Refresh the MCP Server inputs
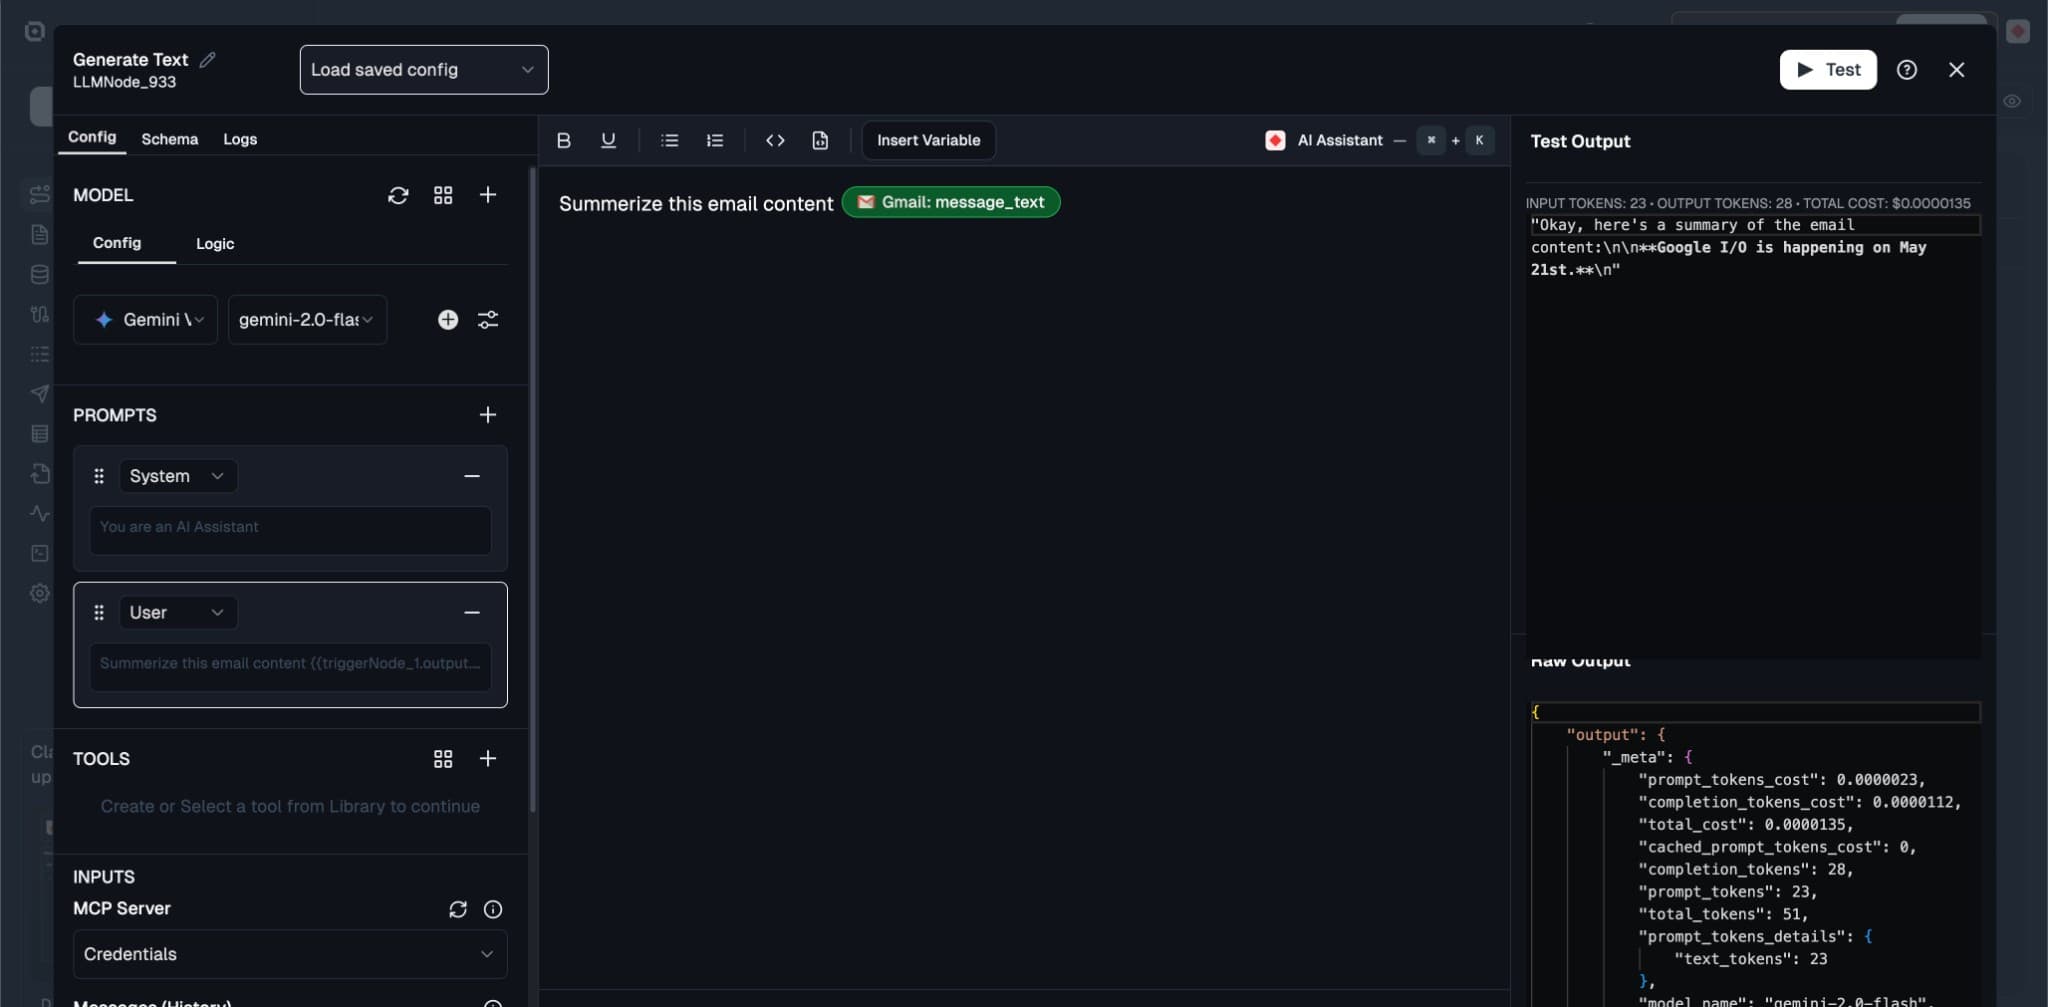The height and width of the screenshot is (1007, 2048). 458,909
